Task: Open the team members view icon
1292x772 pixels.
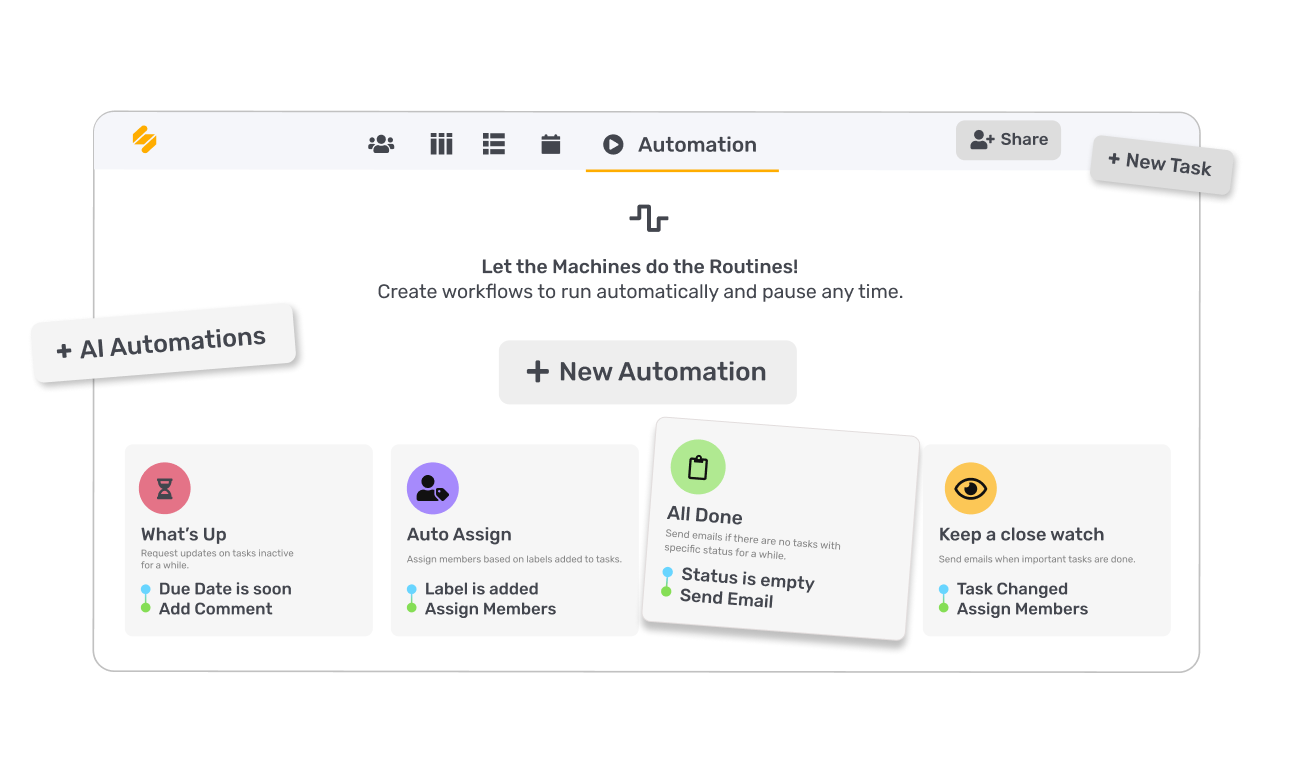Action: (381, 144)
